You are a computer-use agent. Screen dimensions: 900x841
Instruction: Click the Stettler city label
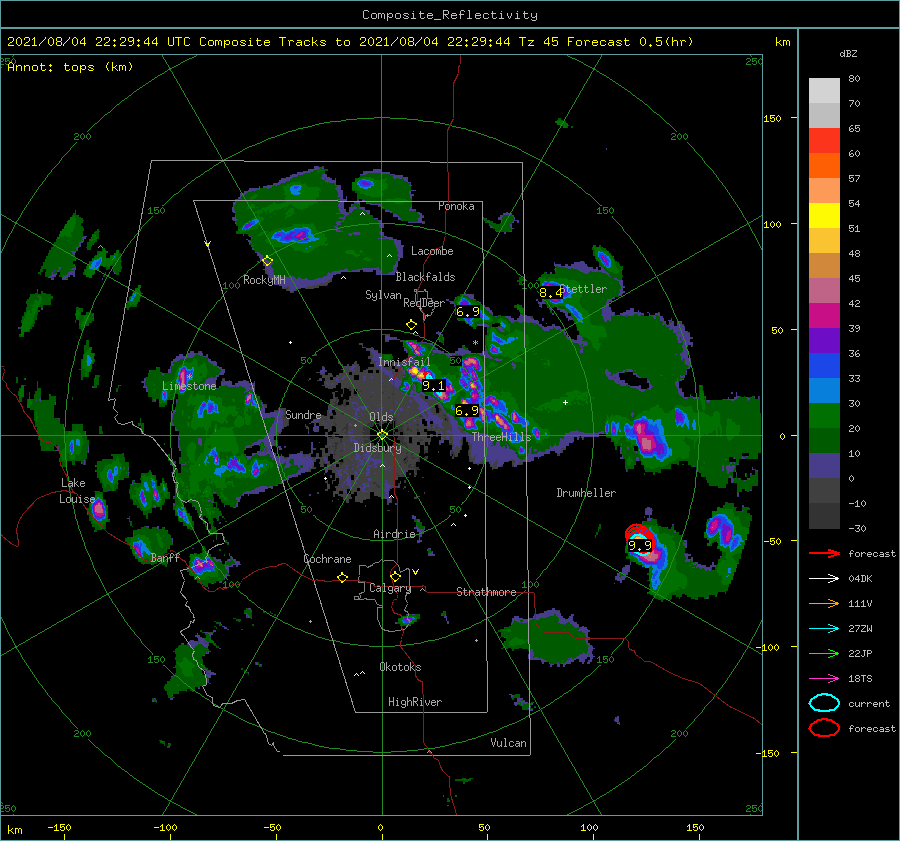click(583, 289)
